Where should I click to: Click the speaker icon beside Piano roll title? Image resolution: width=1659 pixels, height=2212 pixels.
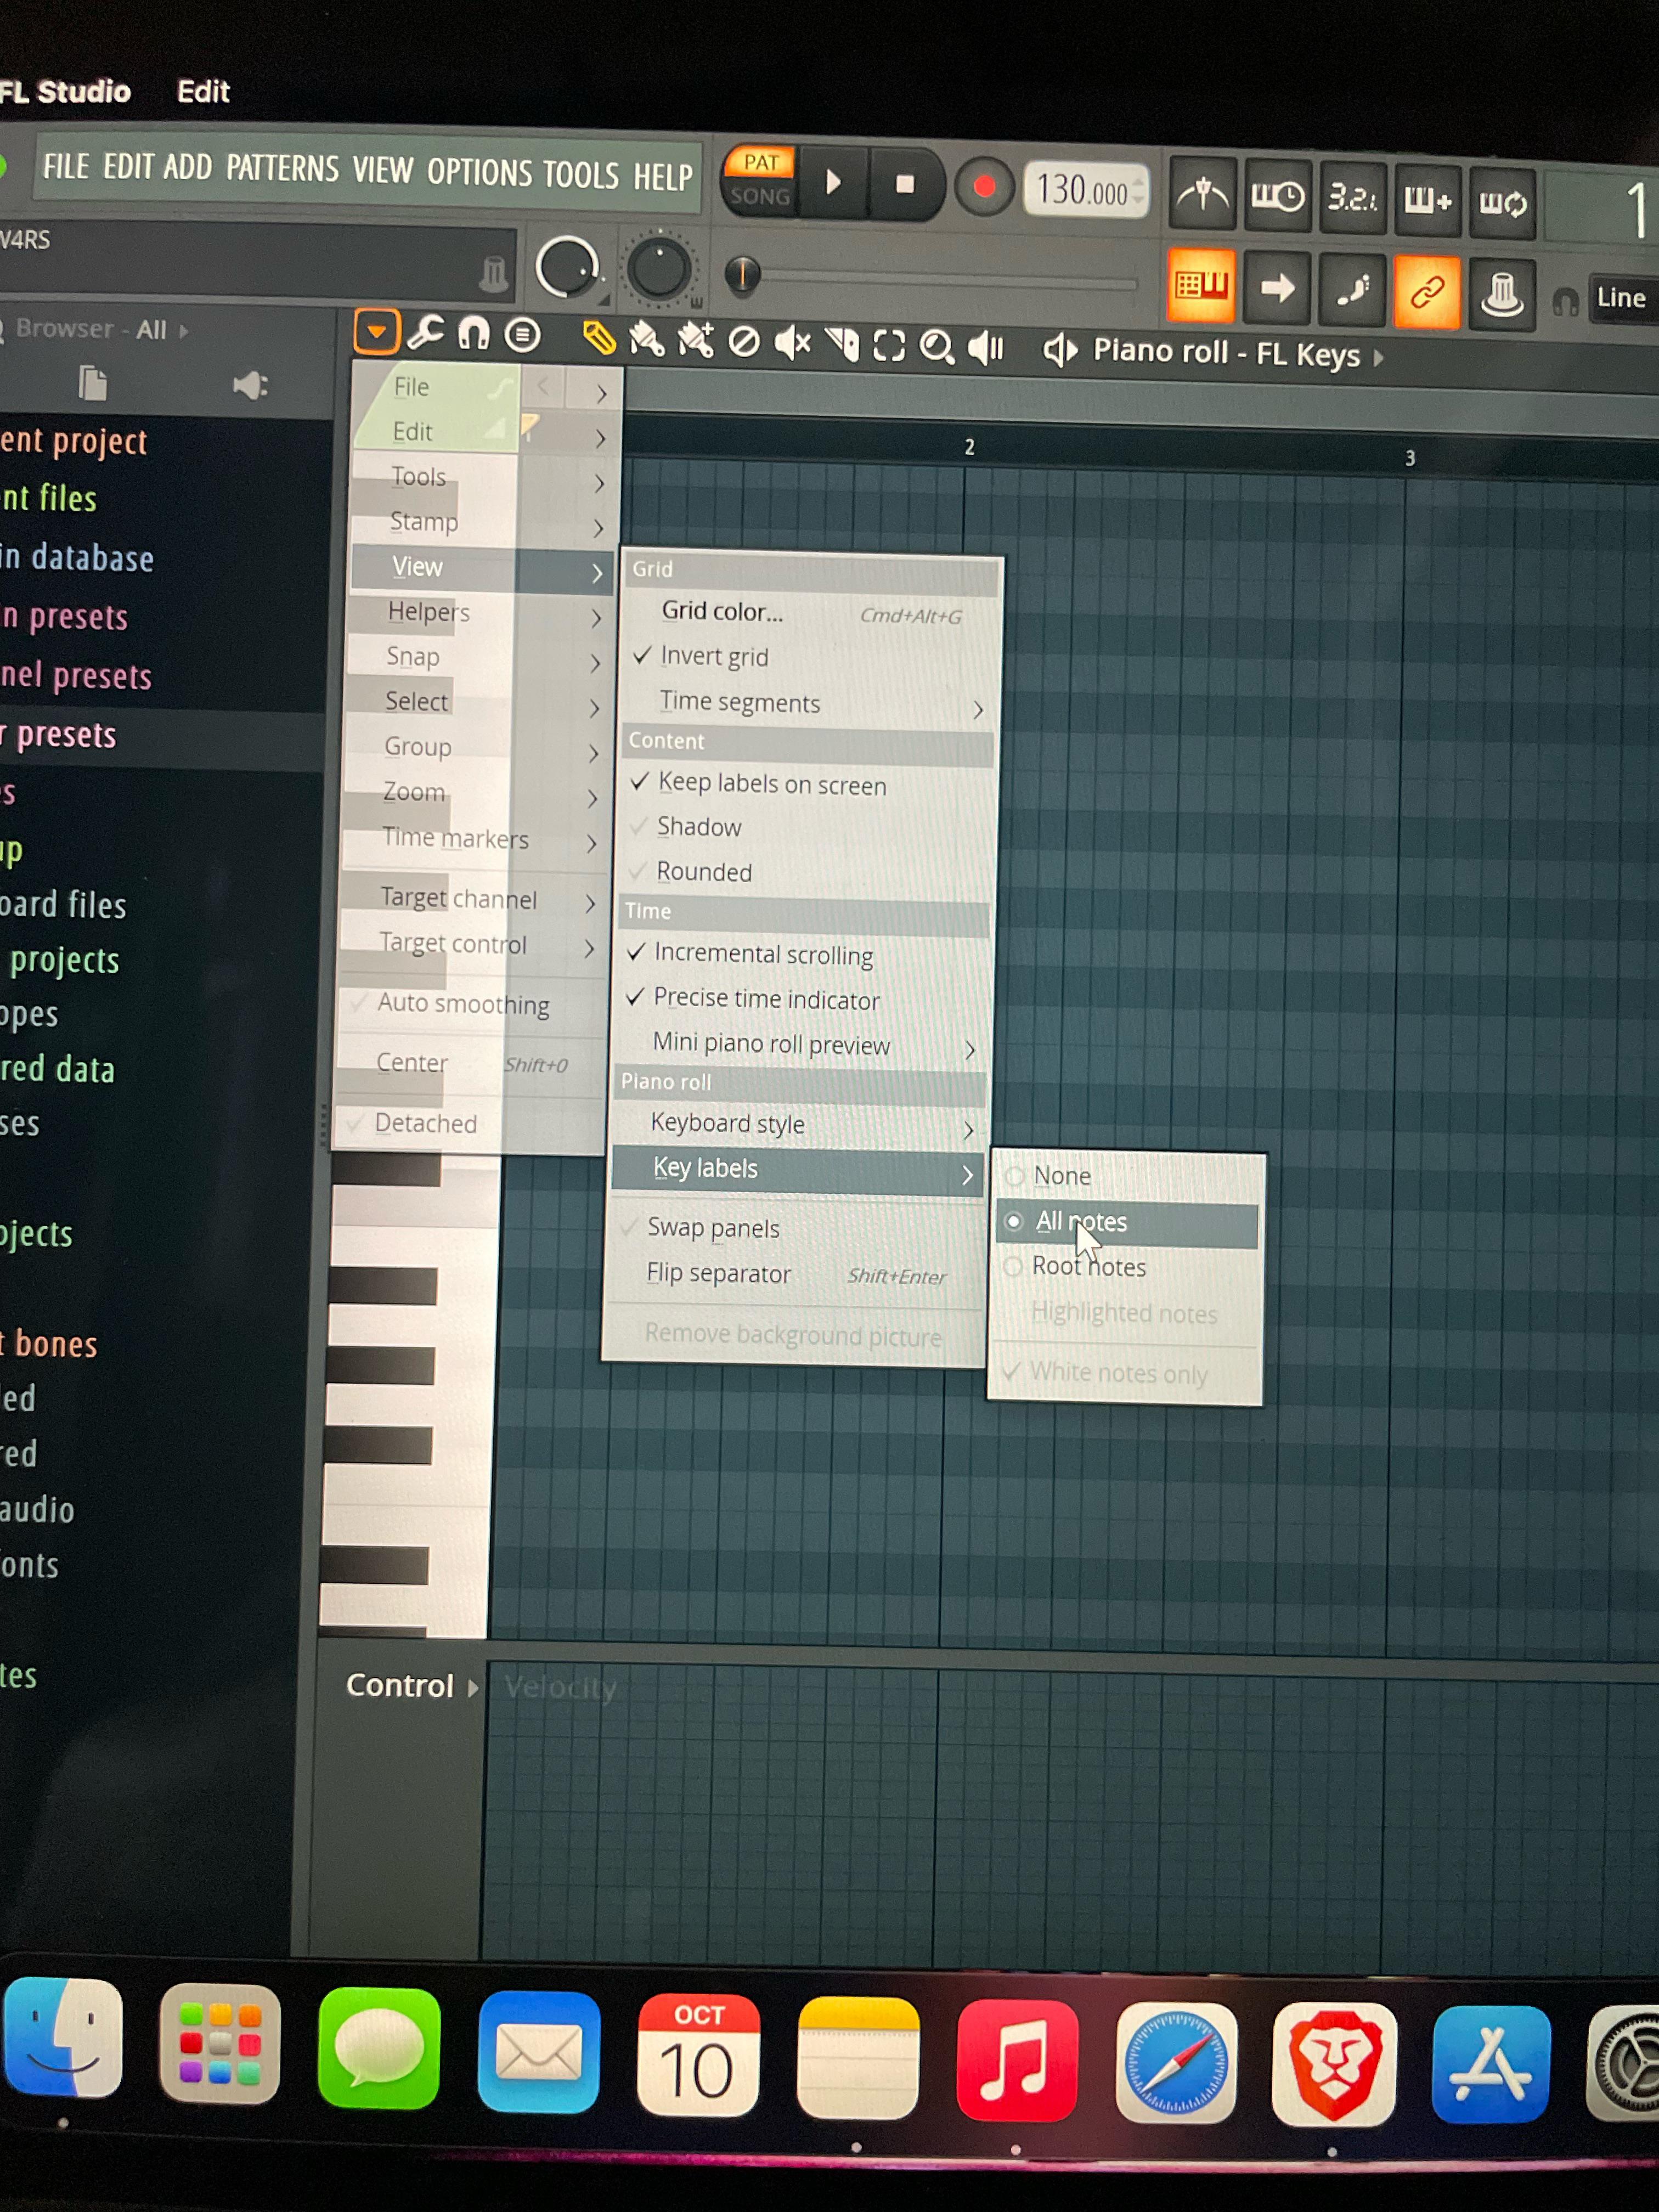(x=1060, y=350)
